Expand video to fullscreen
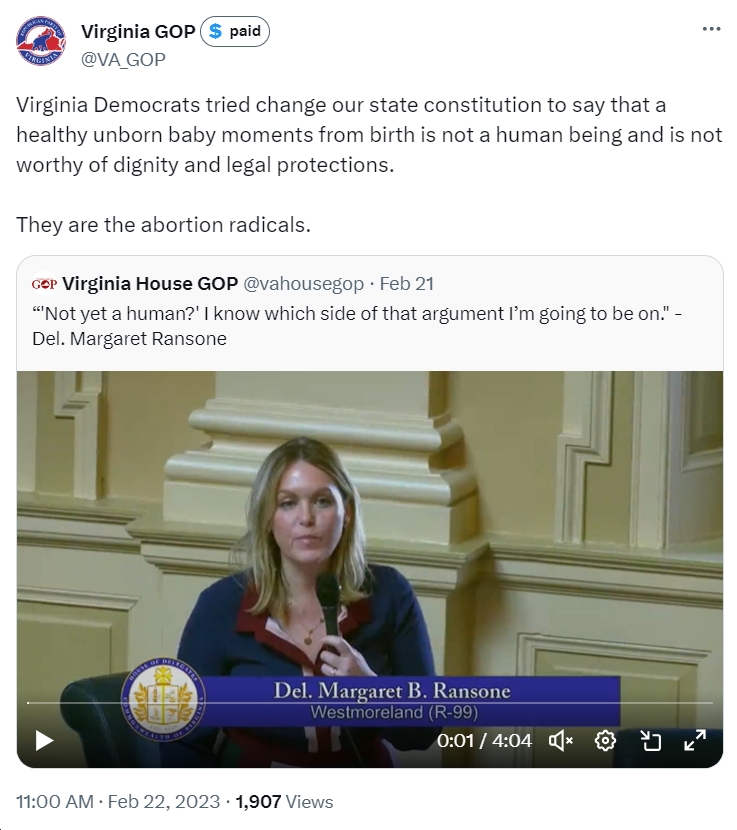Image resolution: width=737 pixels, height=830 pixels. click(x=695, y=740)
